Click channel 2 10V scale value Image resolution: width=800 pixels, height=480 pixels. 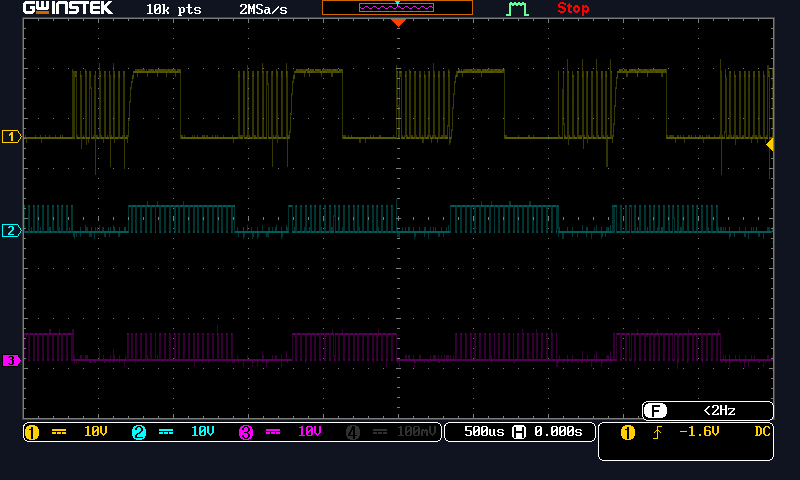click(203, 432)
